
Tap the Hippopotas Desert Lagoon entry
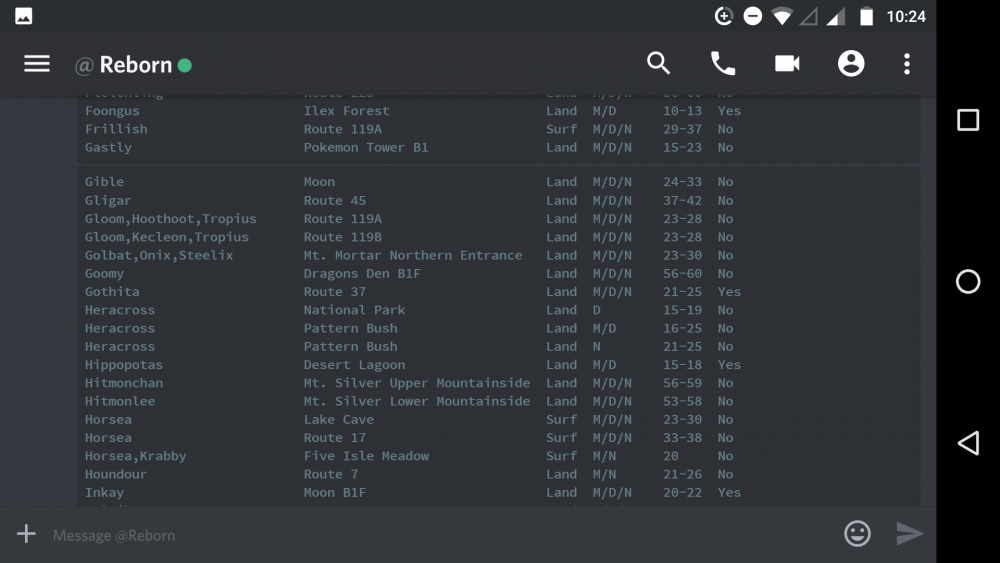coord(410,365)
